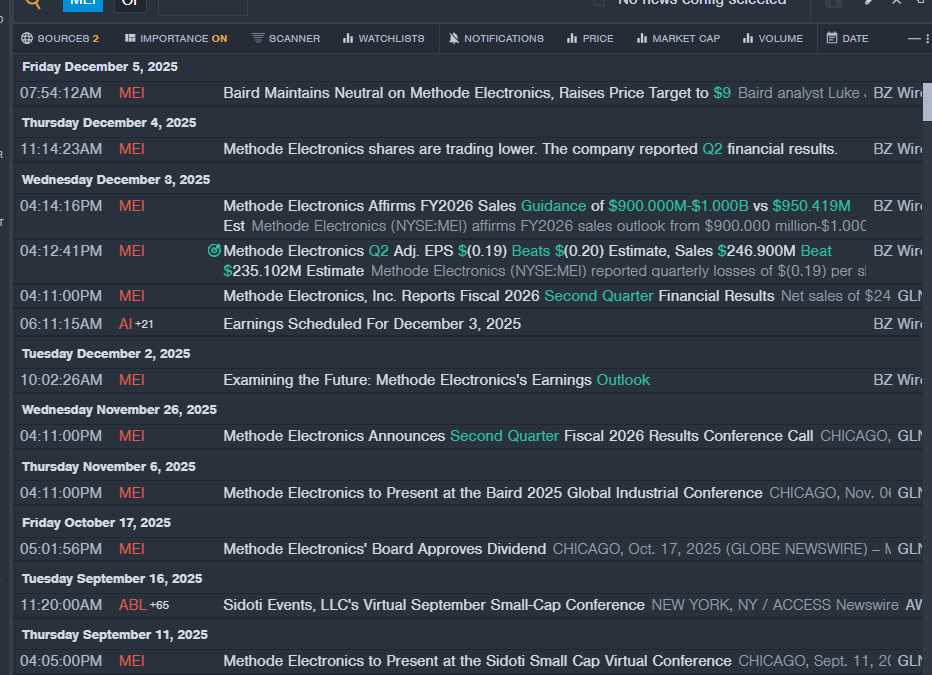Image resolution: width=932 pixels, height=675 pixels.
Task: Open the Date filter calendar
Action: pos(847,39)
